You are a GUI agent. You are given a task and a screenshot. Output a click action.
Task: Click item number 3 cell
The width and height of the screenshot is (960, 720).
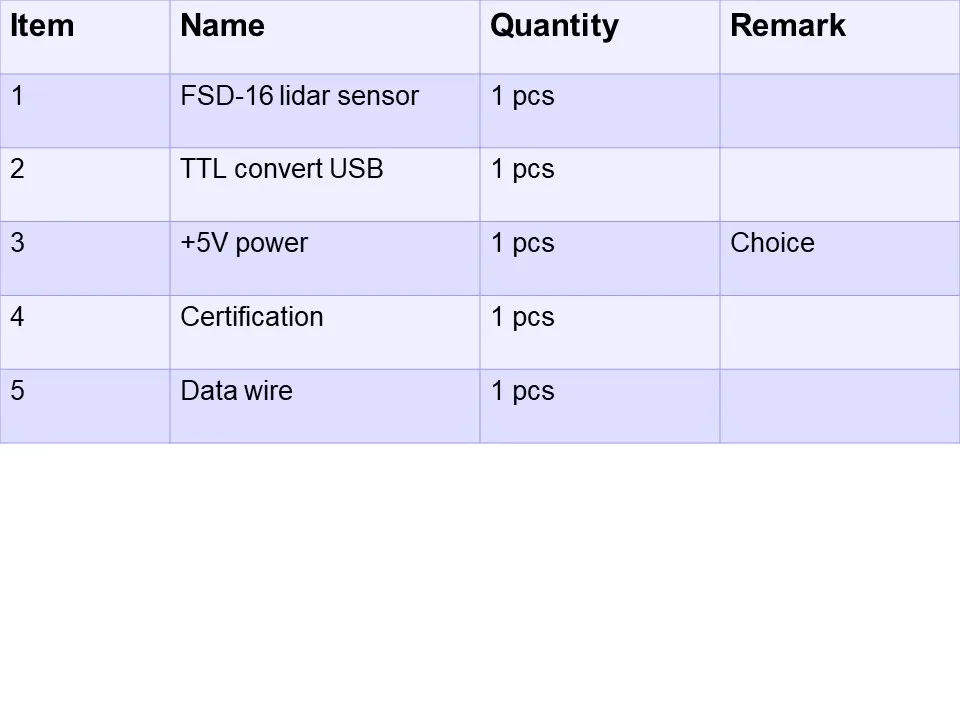pos(85,258)
